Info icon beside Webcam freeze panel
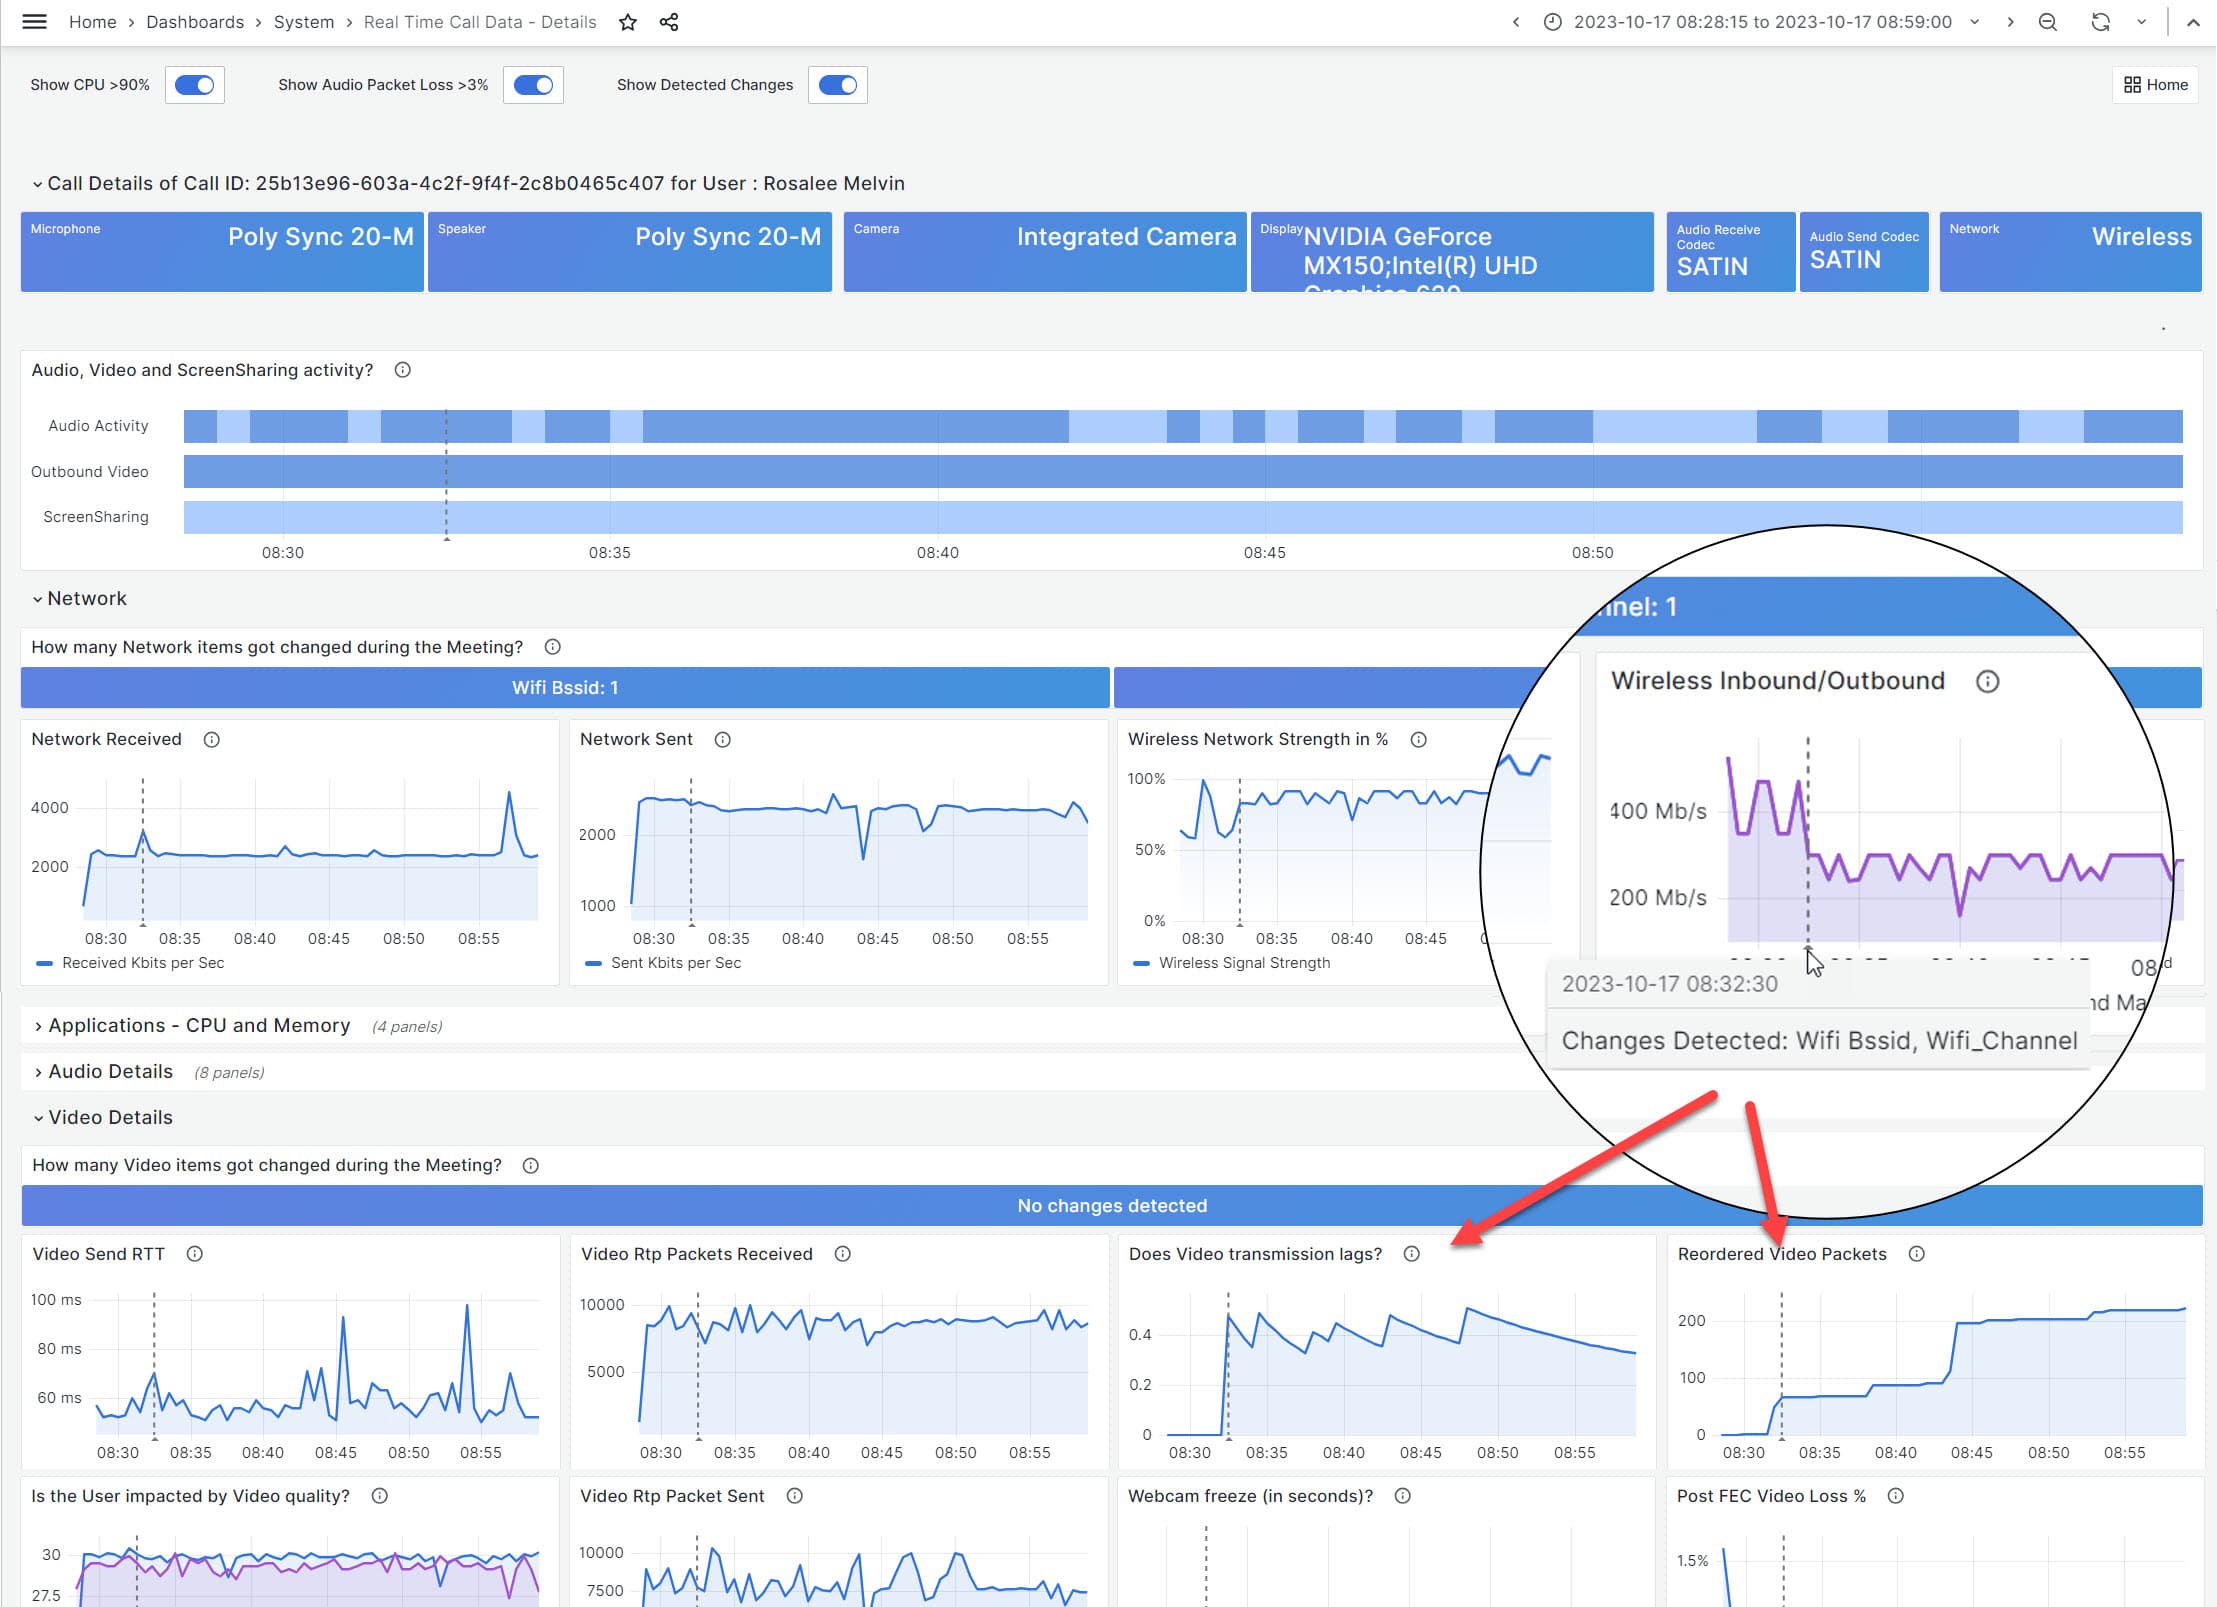Viewport: 2217px width, 1607px height. (x=1403, y=1496)
